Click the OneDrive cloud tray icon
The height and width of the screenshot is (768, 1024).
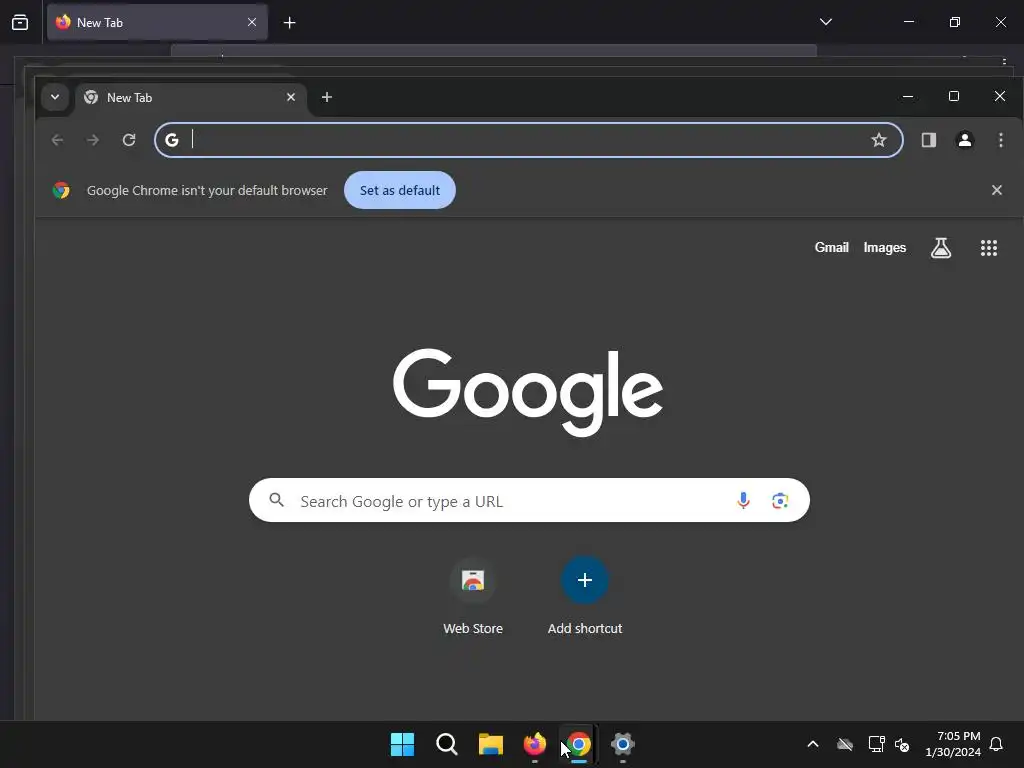pos(845,744)
